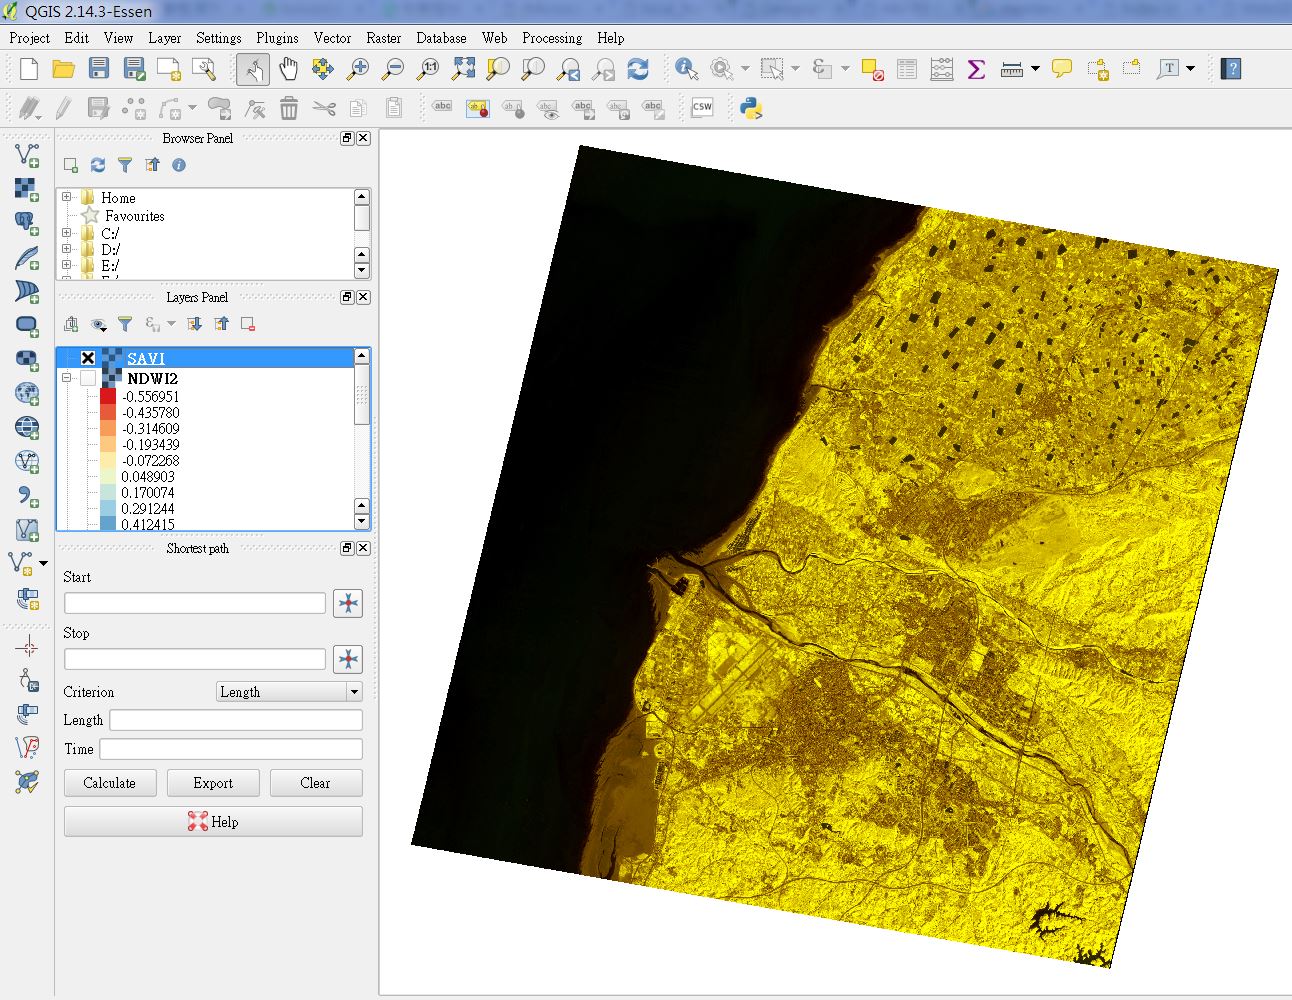The image size is (1292, 1000).
Task: Click the blue 0.412415 legend swatch
Action: (x=108, y=523)
